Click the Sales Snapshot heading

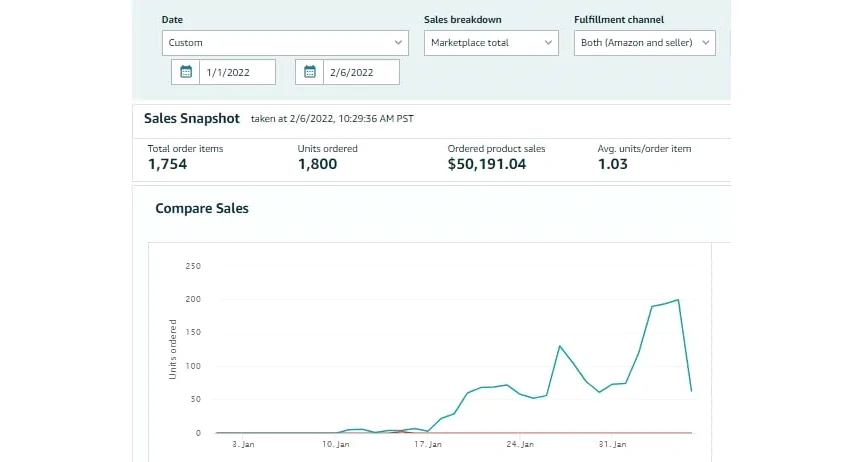[x=192, y=119]
